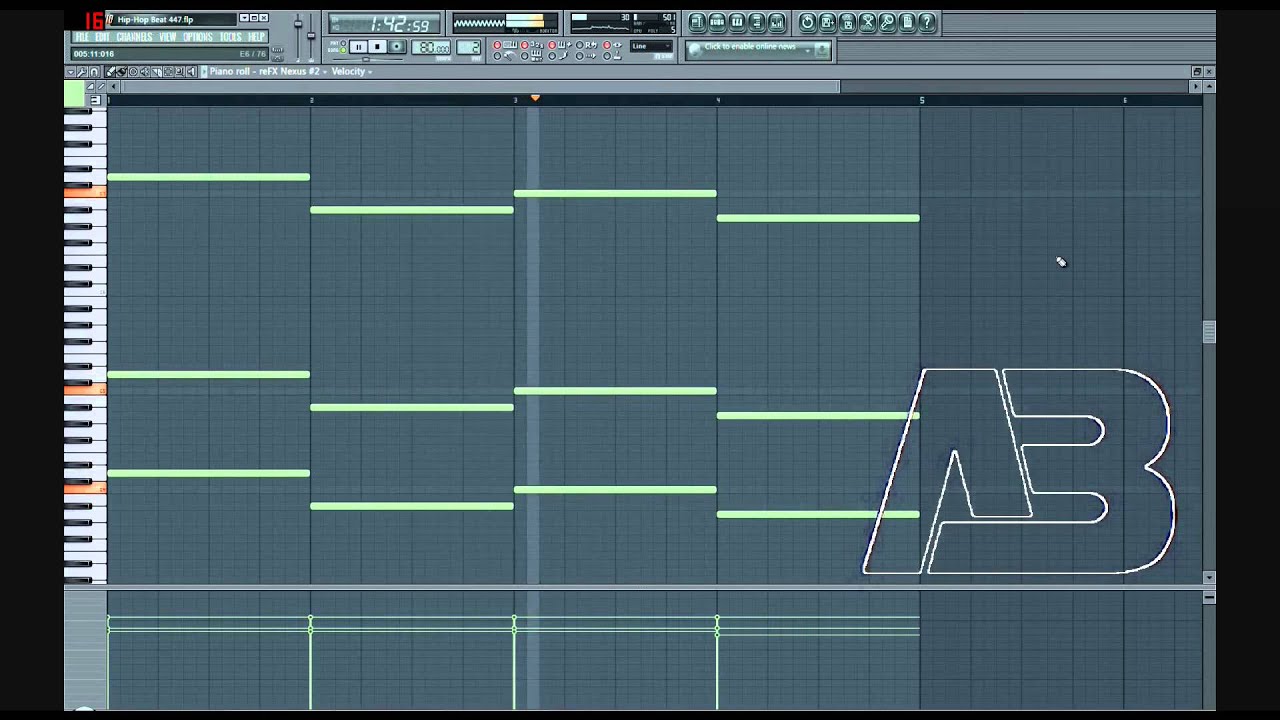Open the mixer window button
Viewport: 1280px width, 720px height.
[776, 22]
